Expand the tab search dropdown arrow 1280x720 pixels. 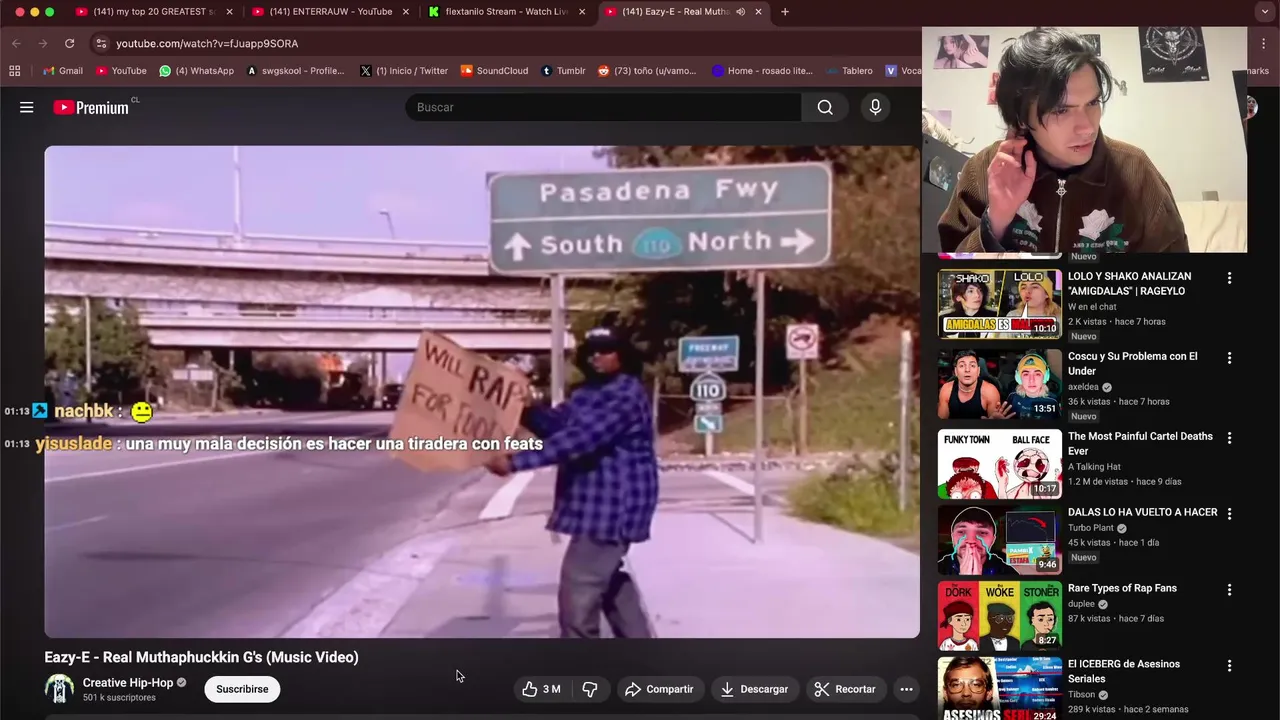[1265, 12]
